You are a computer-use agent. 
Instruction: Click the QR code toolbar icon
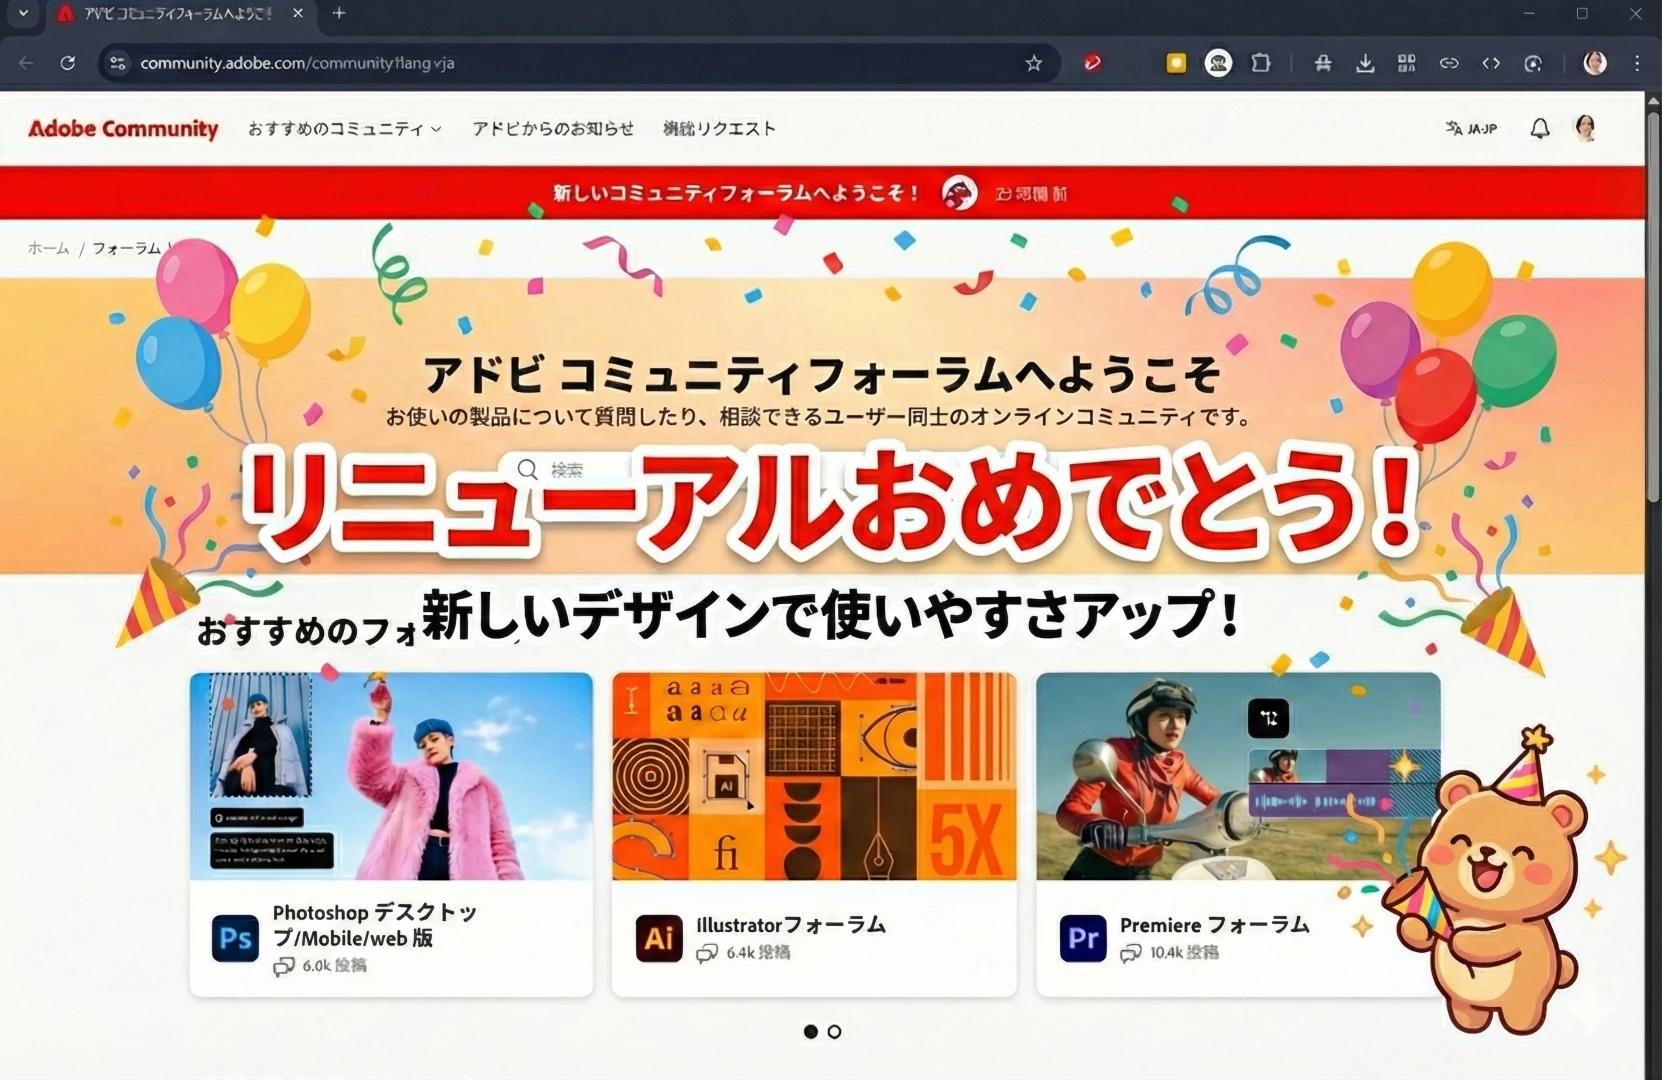coord(1407,63)
